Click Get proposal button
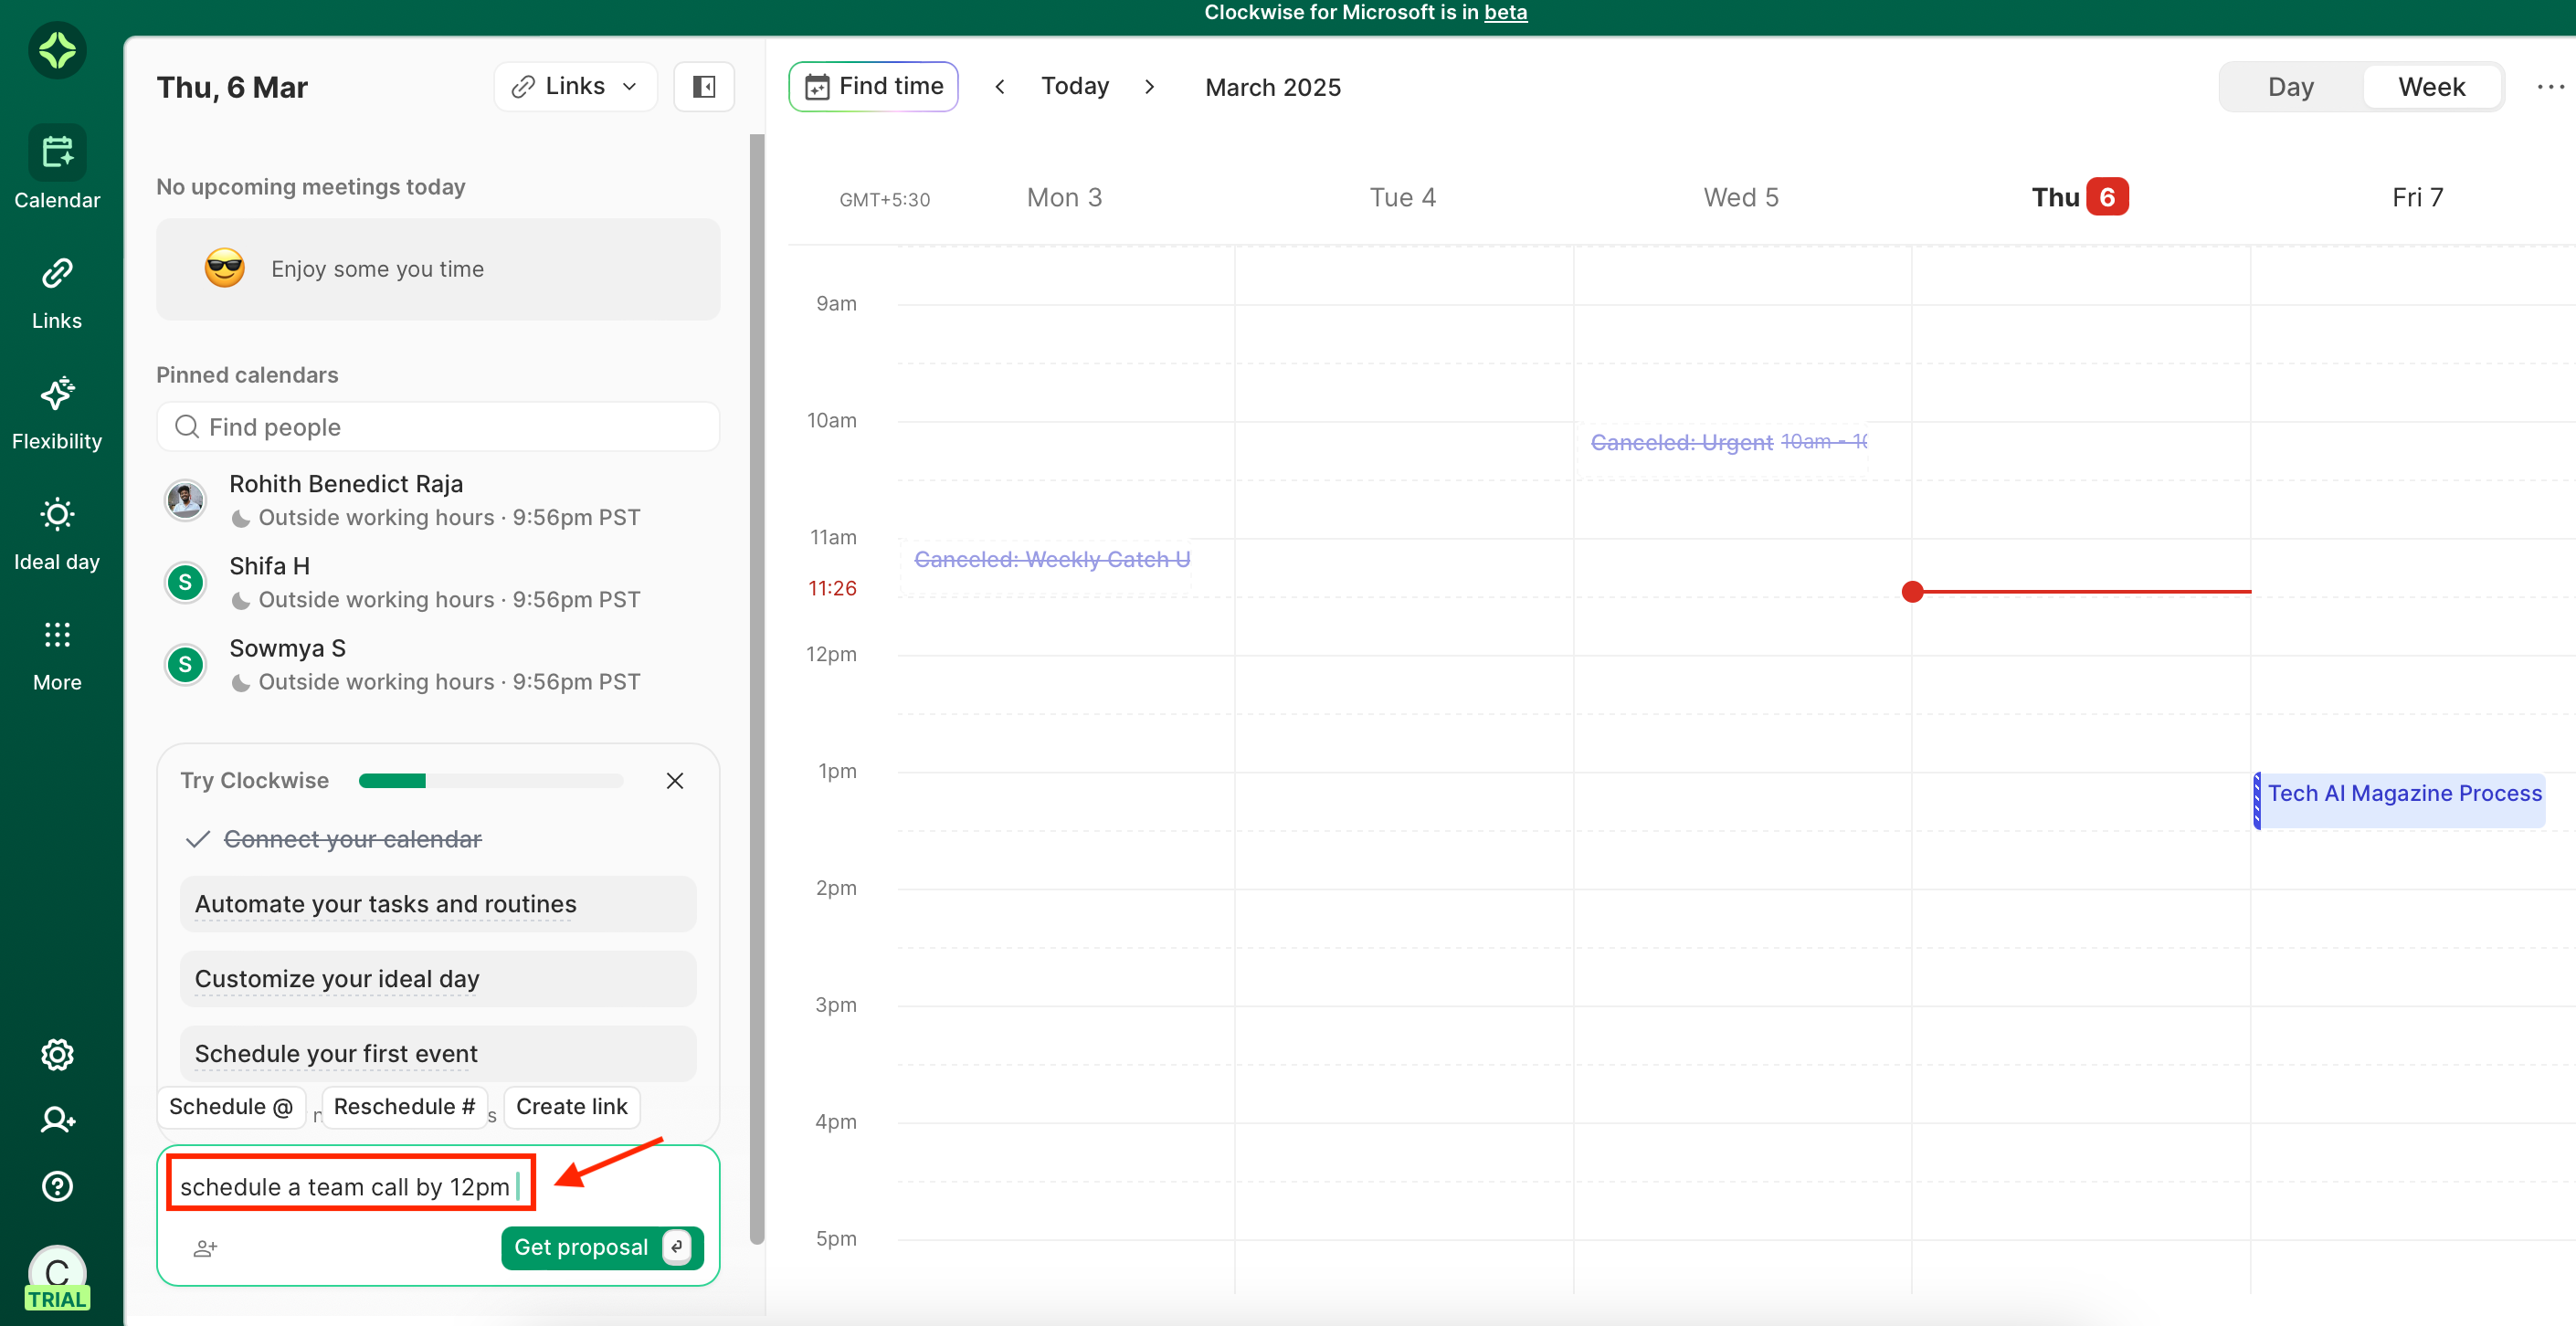Screen dimensions: 2576x1326 click(x=602, y=1247)
